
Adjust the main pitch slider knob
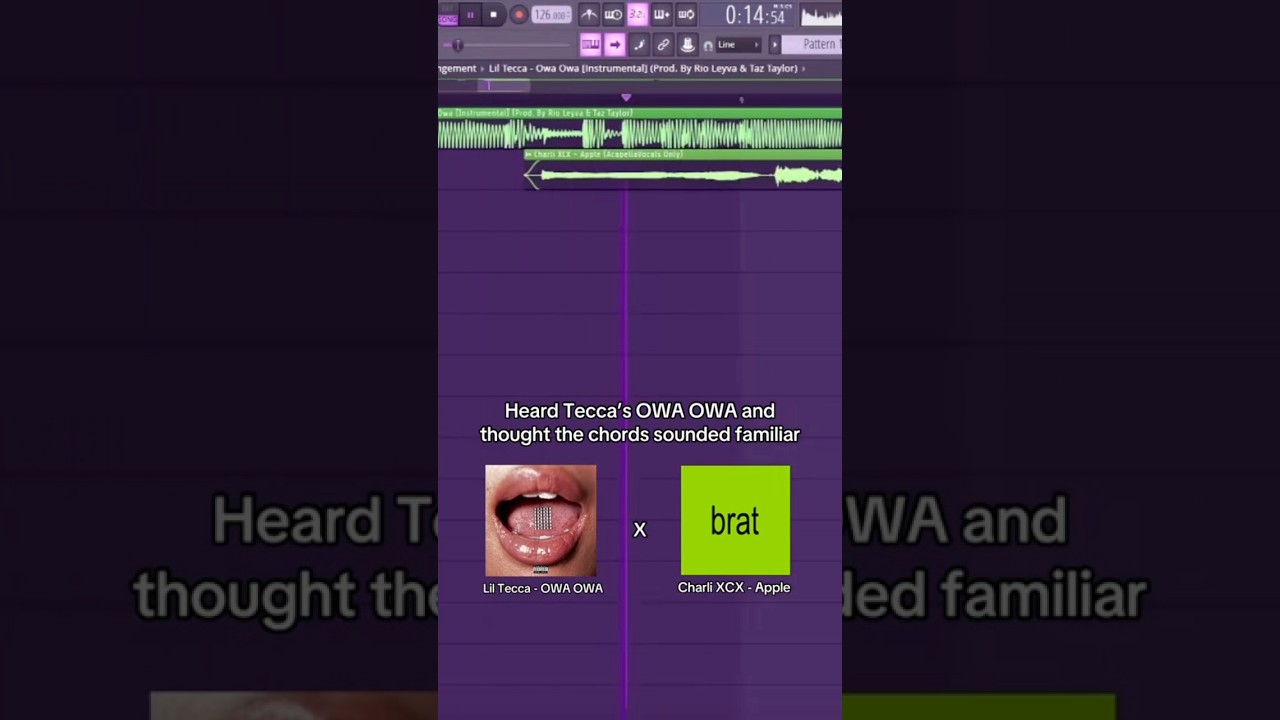click(x=458, y=45)
